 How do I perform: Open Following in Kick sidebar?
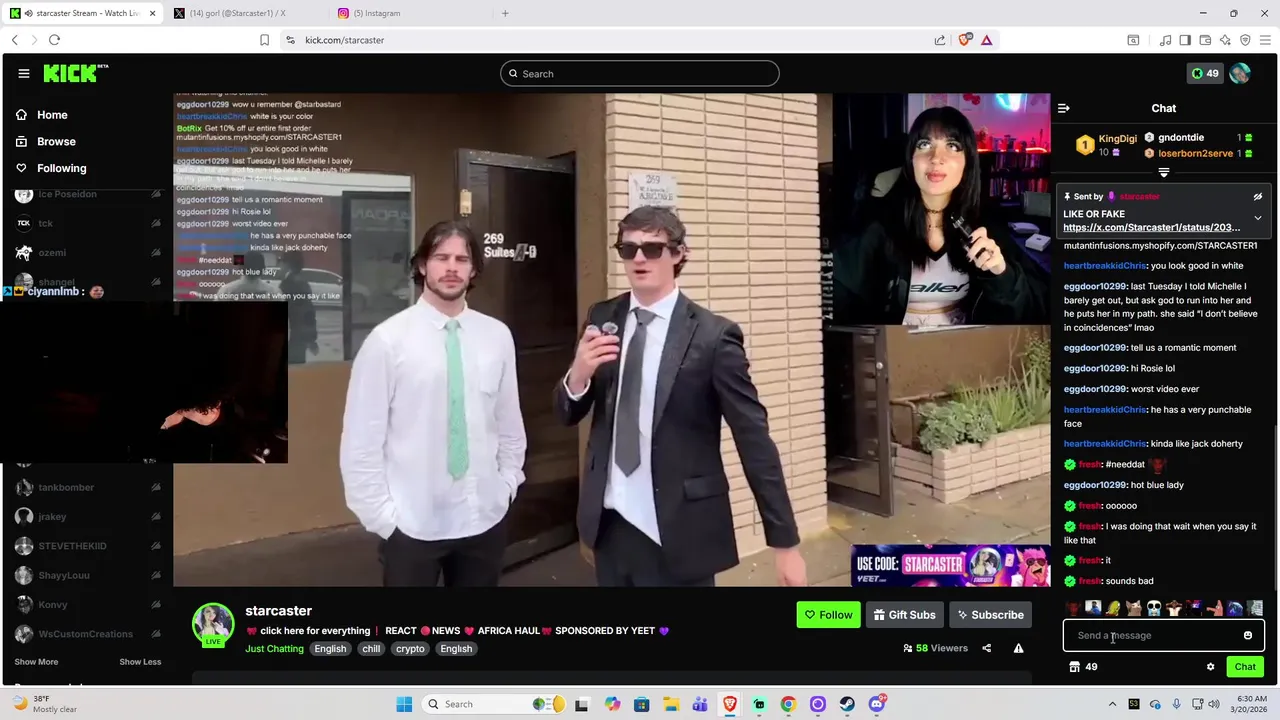(62, 168)
